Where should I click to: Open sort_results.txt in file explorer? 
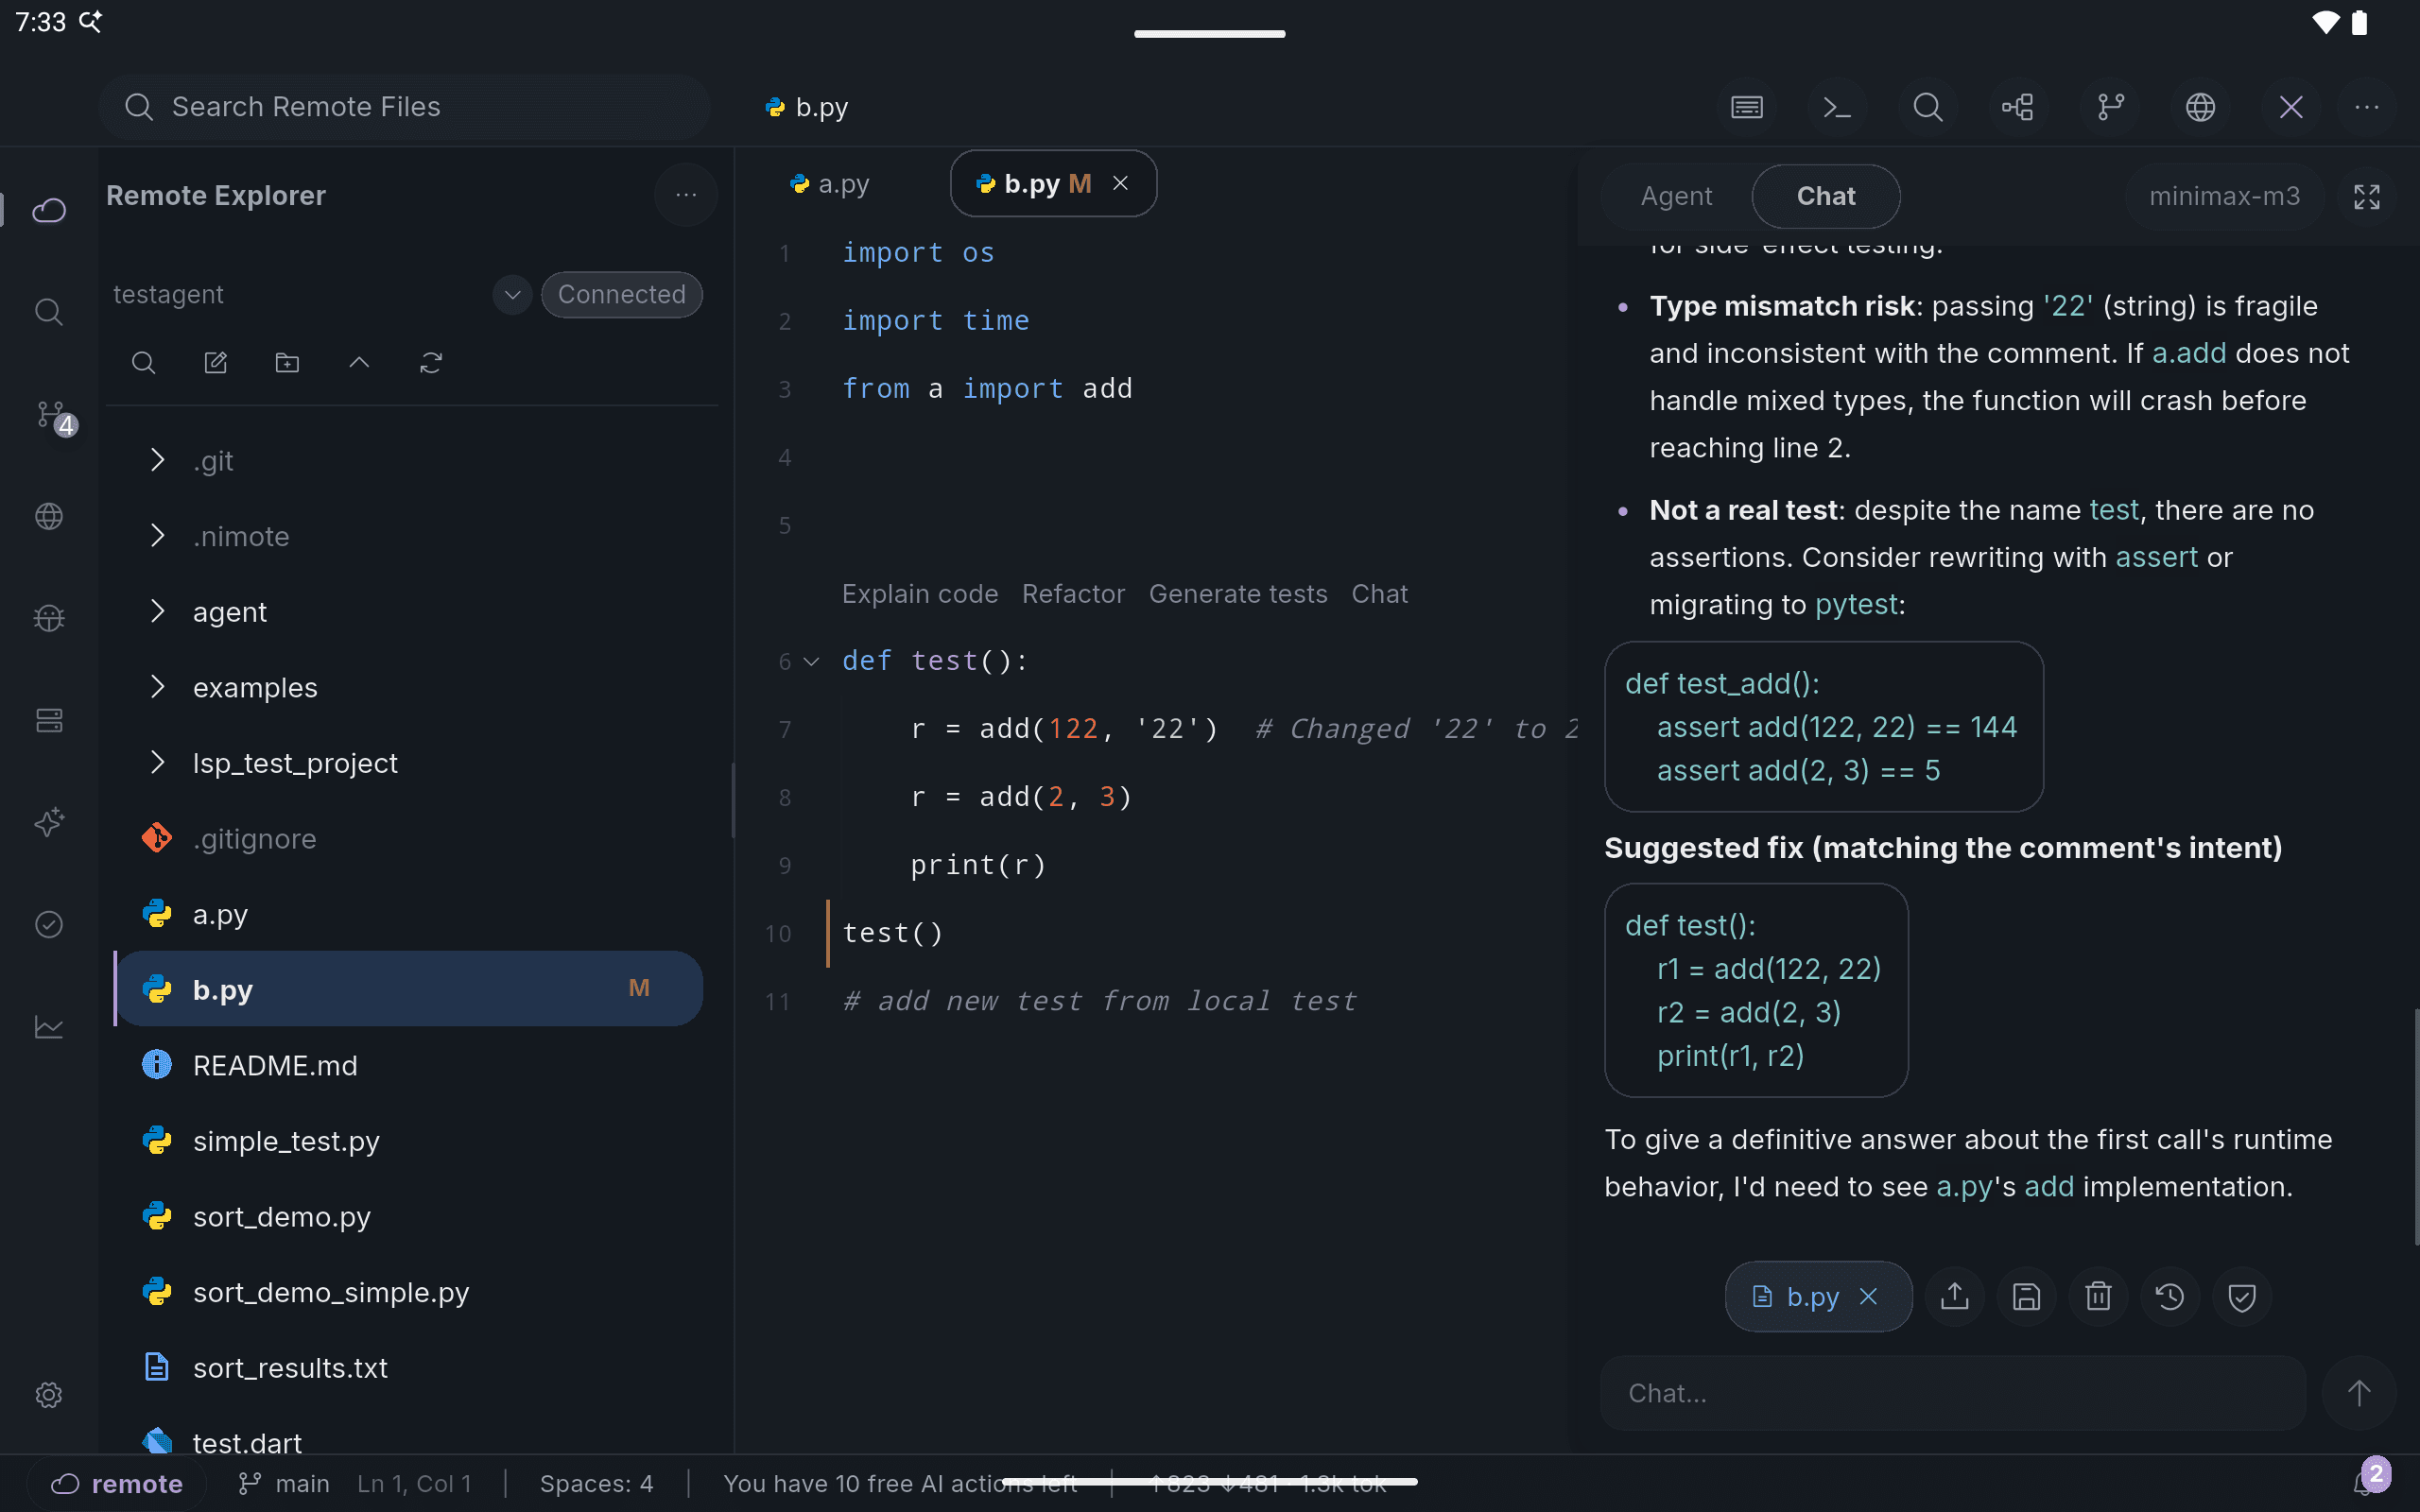tap(409, 1367)
